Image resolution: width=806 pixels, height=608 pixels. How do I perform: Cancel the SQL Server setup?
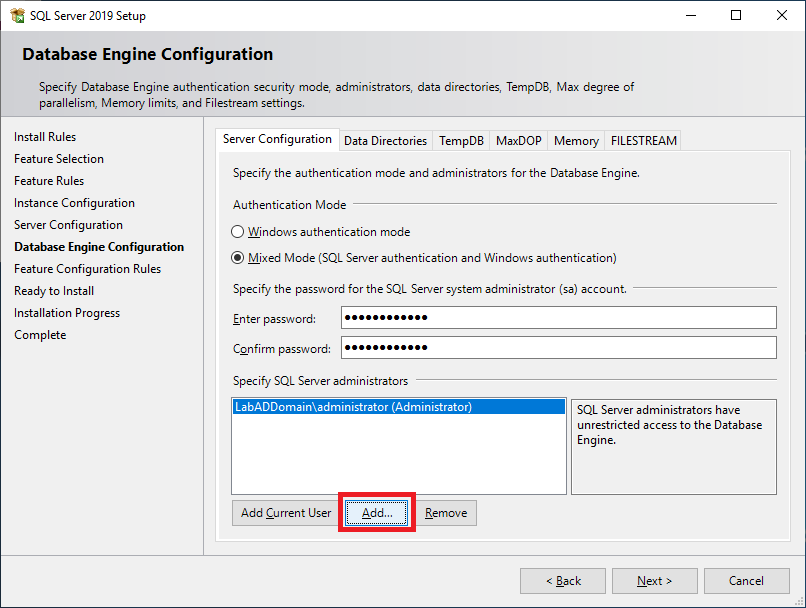pyautogui.click(x=746, y=581)
